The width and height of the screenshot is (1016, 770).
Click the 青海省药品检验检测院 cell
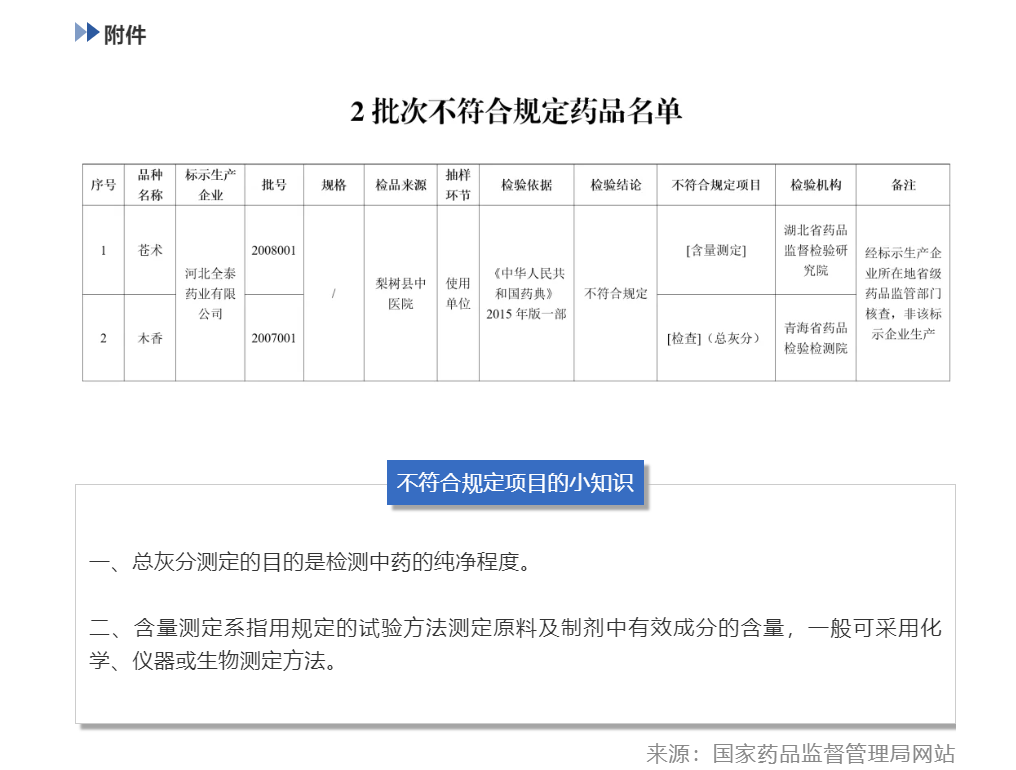[816, 338]
